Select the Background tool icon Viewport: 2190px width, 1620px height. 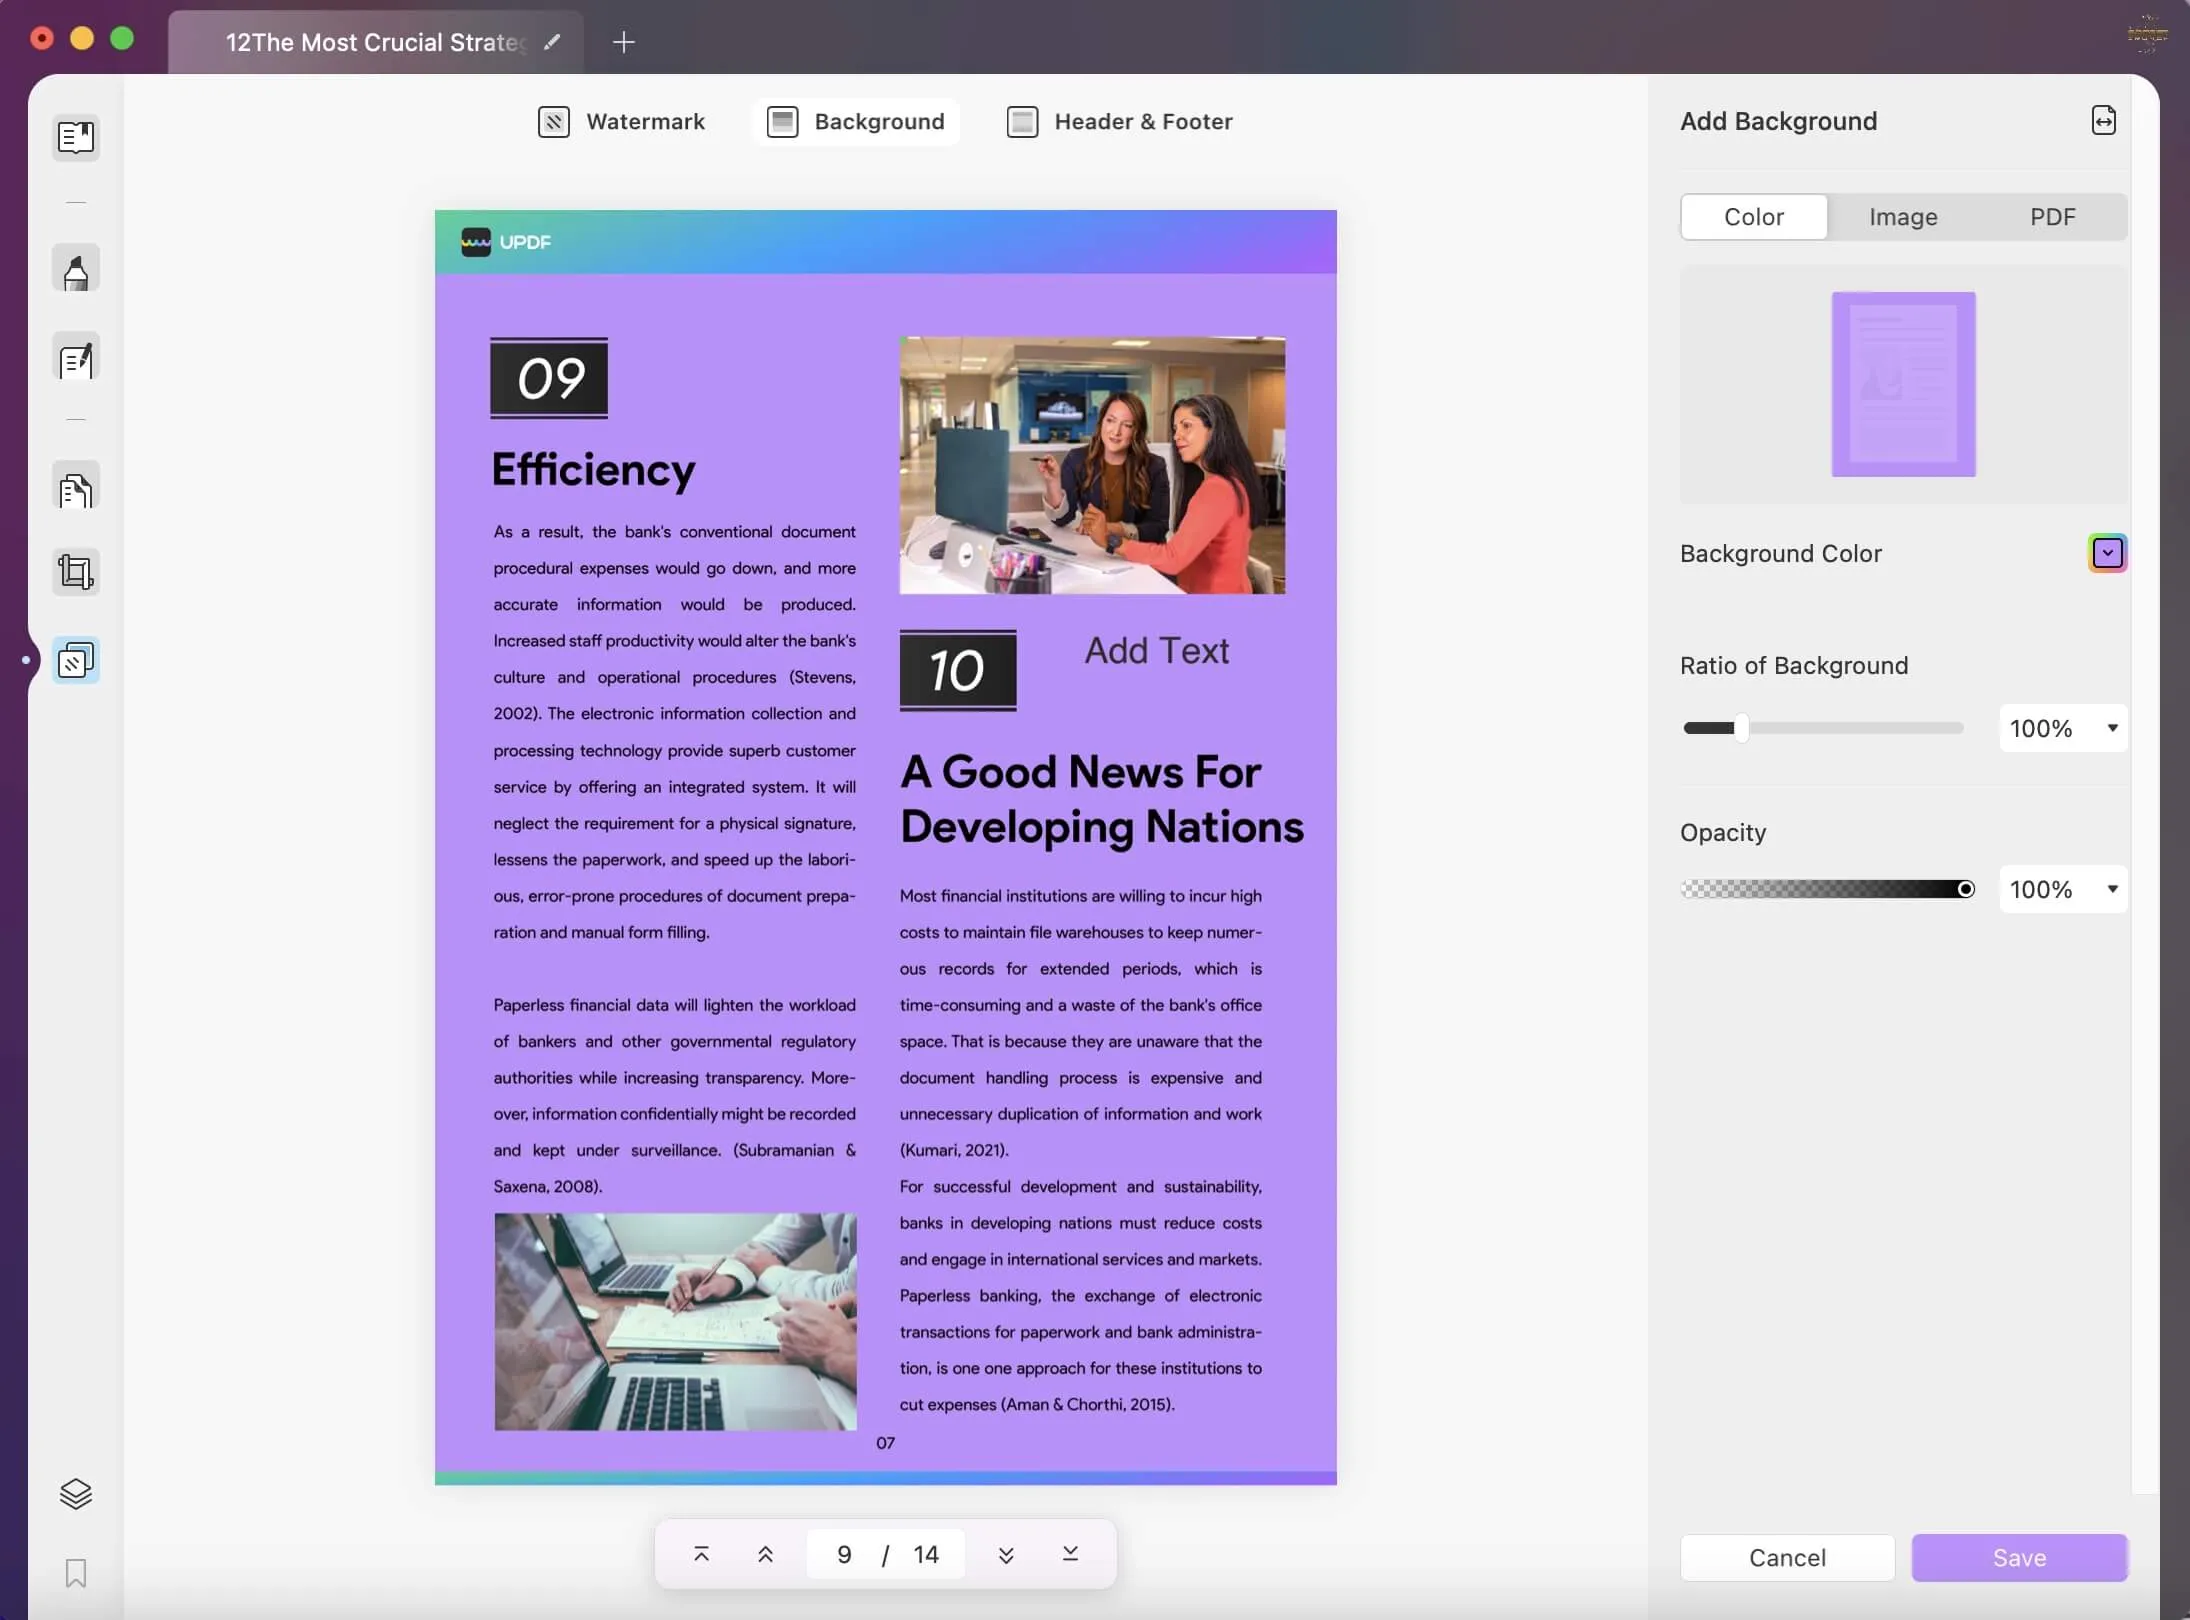[x=783, y=123]
